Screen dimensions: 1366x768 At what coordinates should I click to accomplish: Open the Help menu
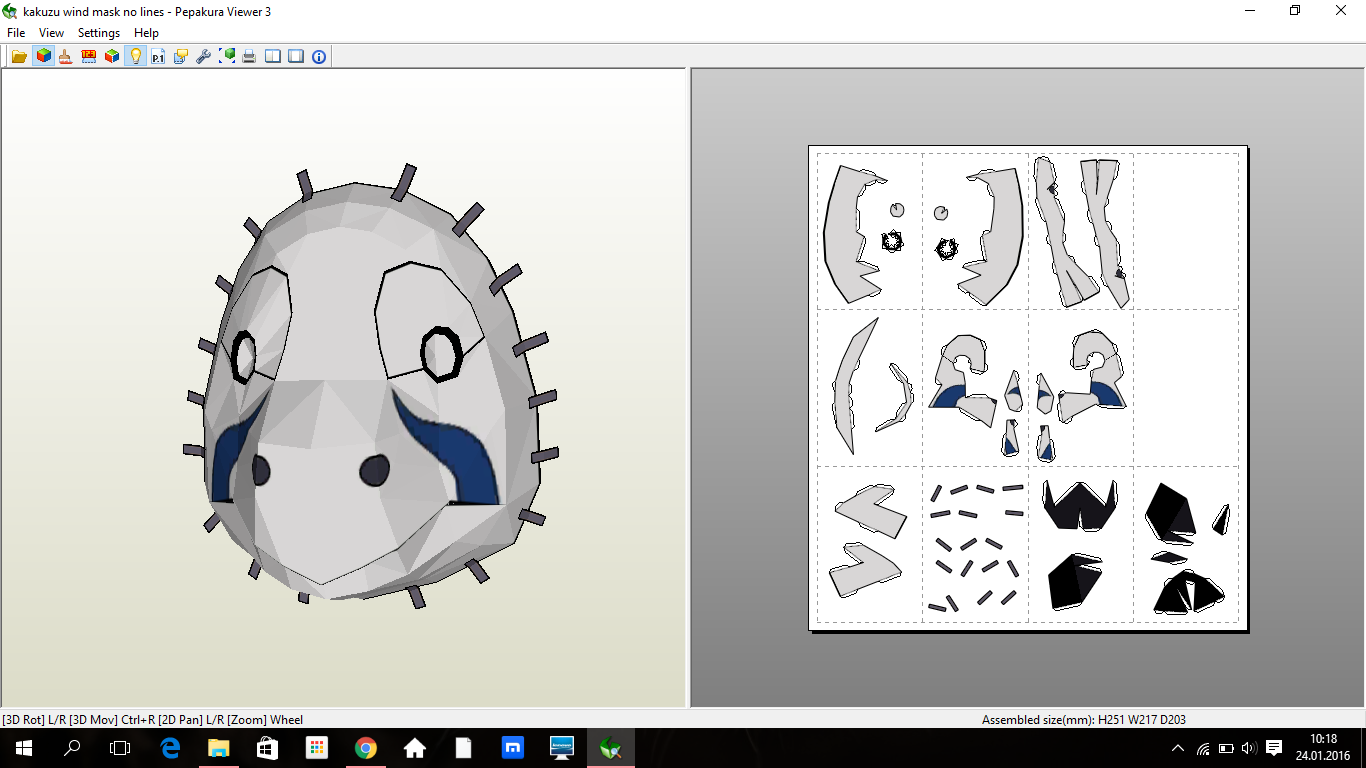coord(146,33)
